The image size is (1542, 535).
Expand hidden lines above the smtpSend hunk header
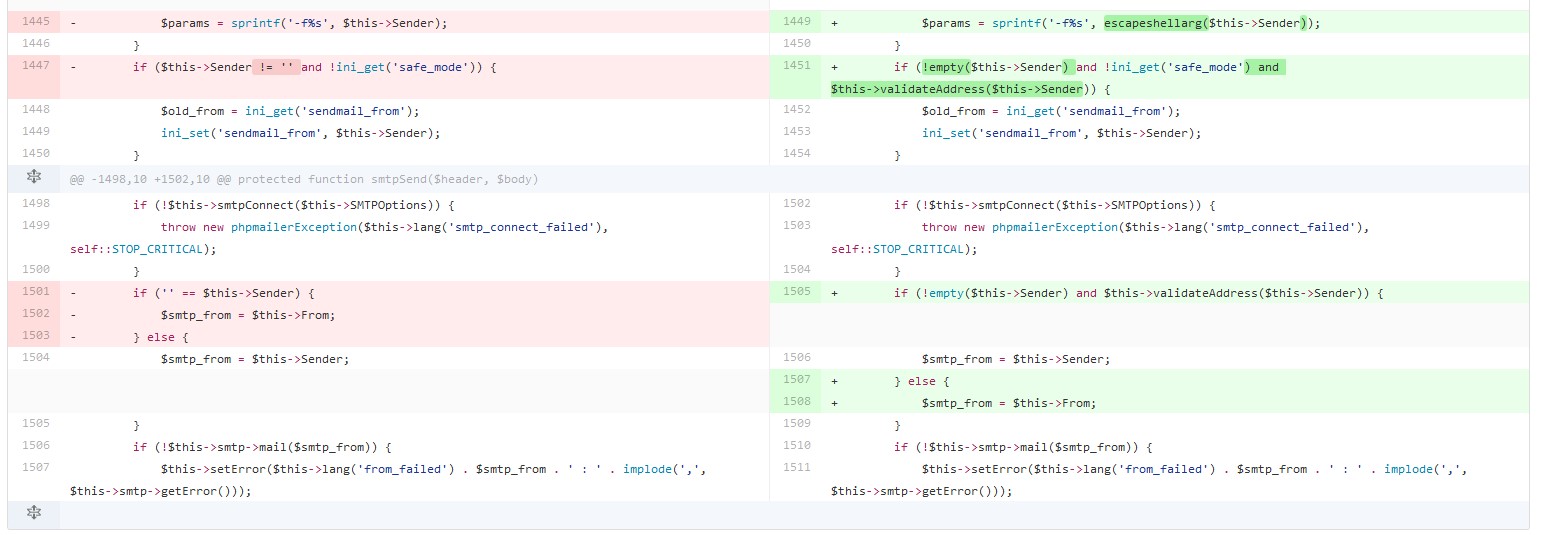[34, 178]
